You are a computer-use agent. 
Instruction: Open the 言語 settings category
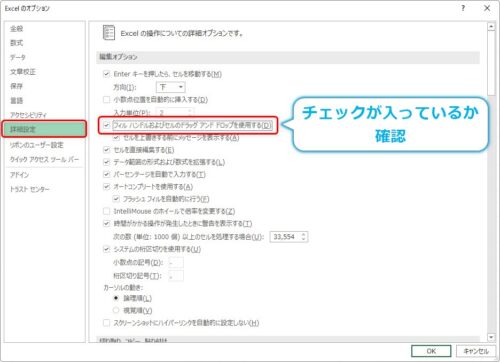click(x=17, y=100)
